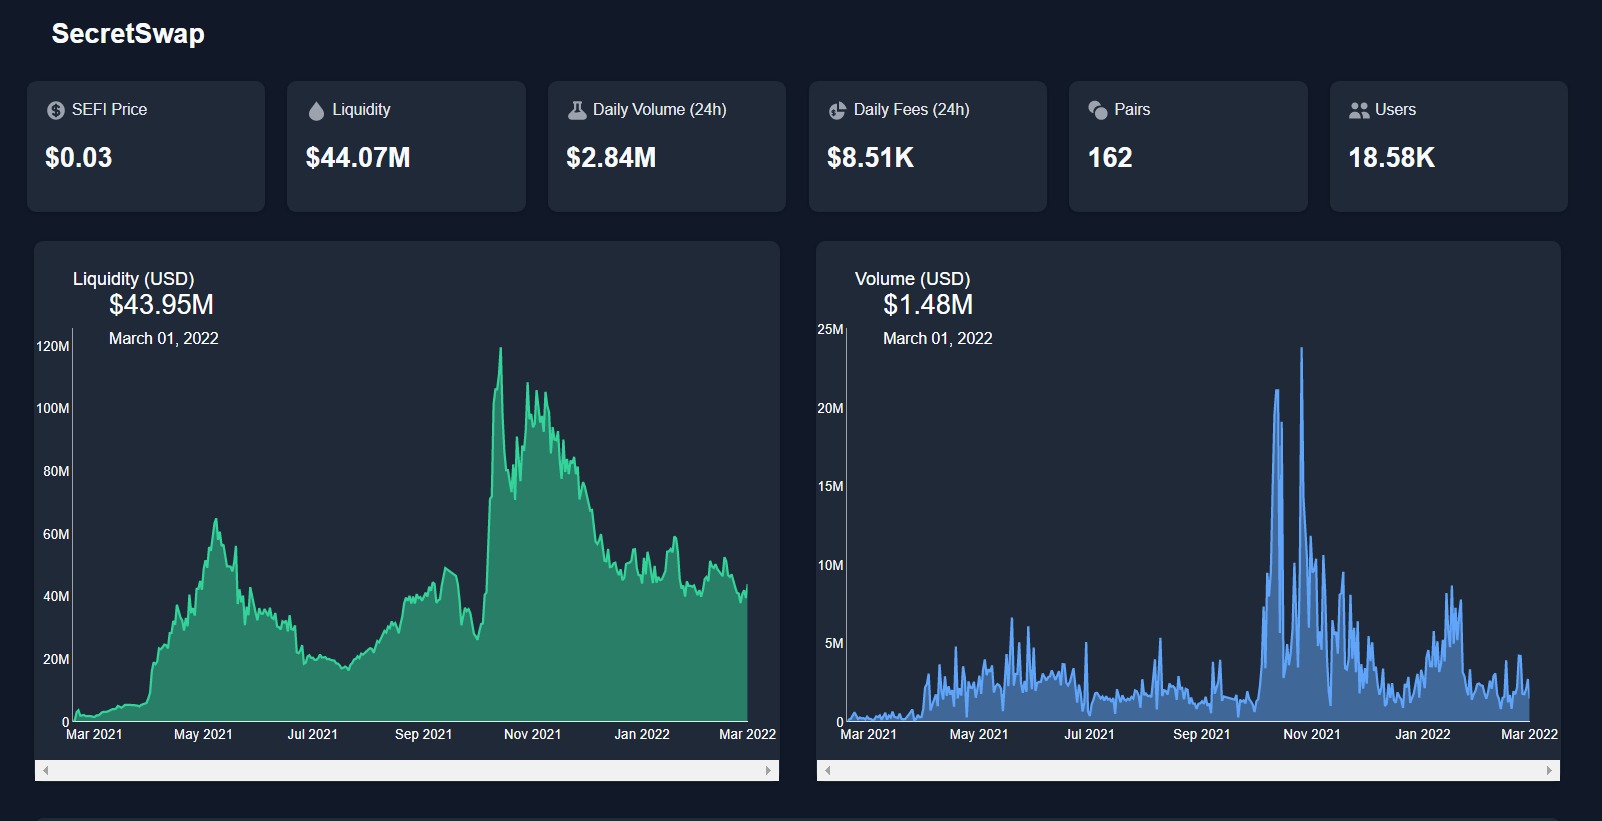Click the Users people icon

pyautogui.click(x=1359, y=110)
